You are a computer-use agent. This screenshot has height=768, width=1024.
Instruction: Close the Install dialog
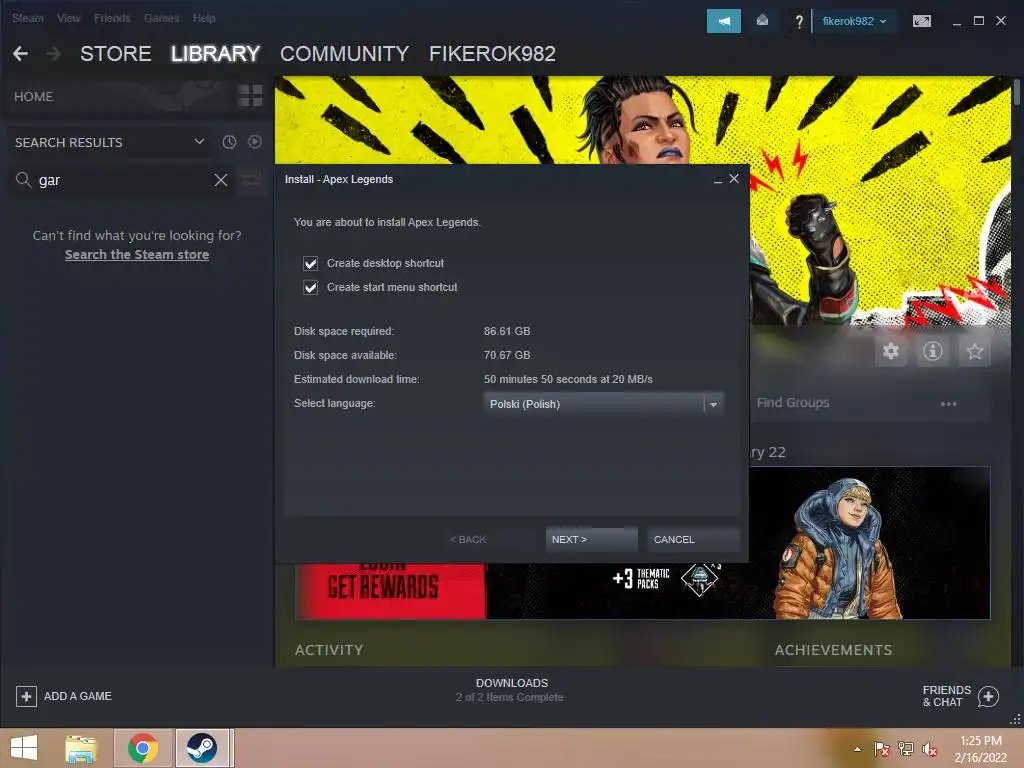coord(734,178)
